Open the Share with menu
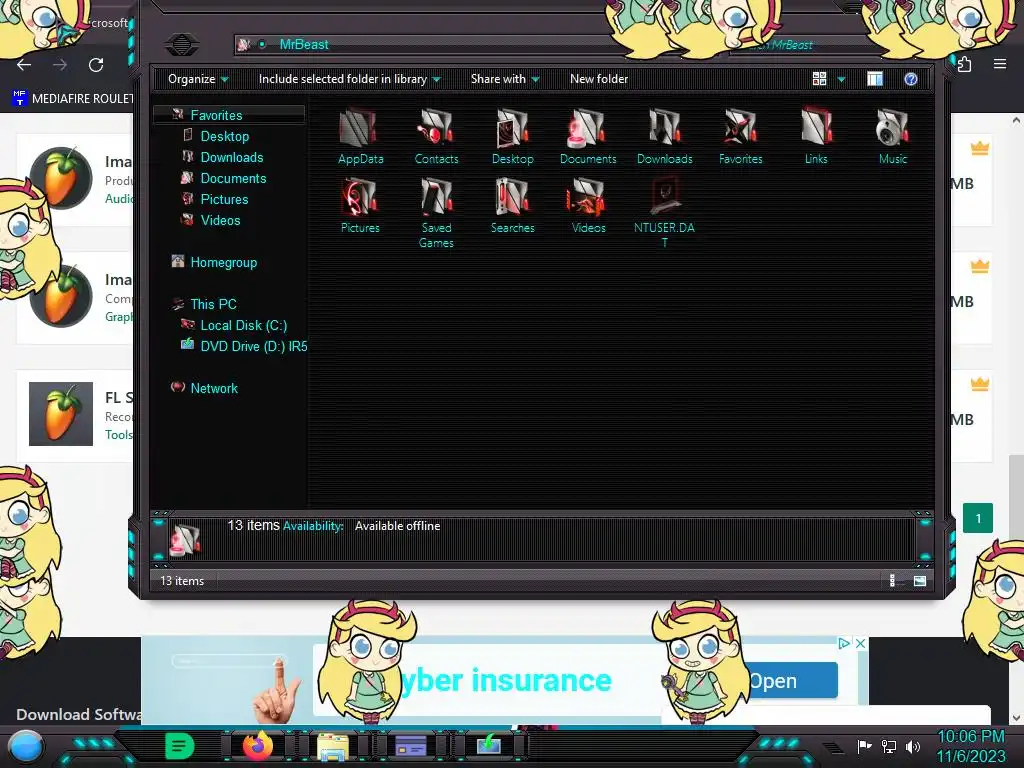 (x=505, y=79)
